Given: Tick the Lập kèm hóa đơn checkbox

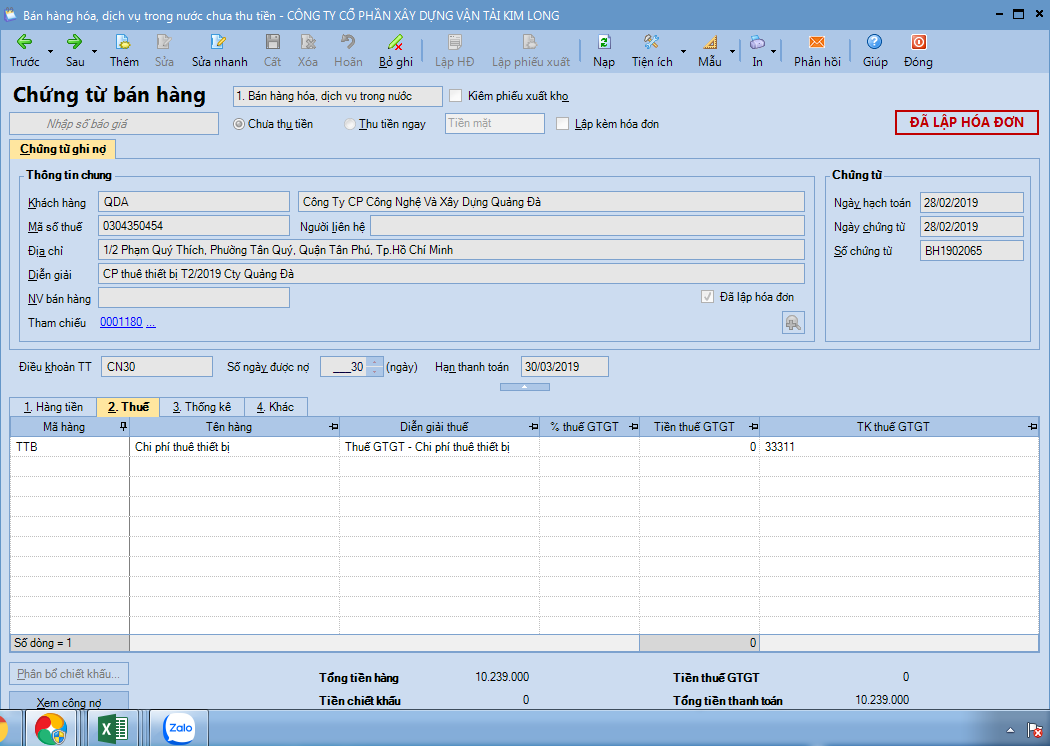Looking at the screenshot, I should pos(562,124).
